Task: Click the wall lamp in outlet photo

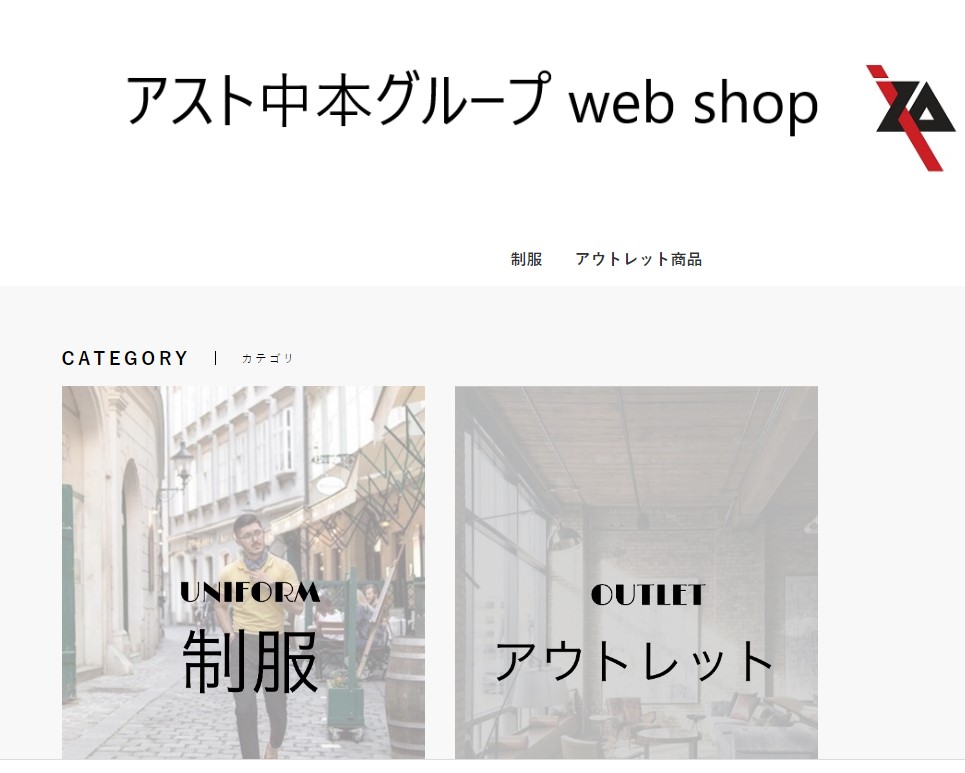Action: pyautogui.click(x=563, y=537)
